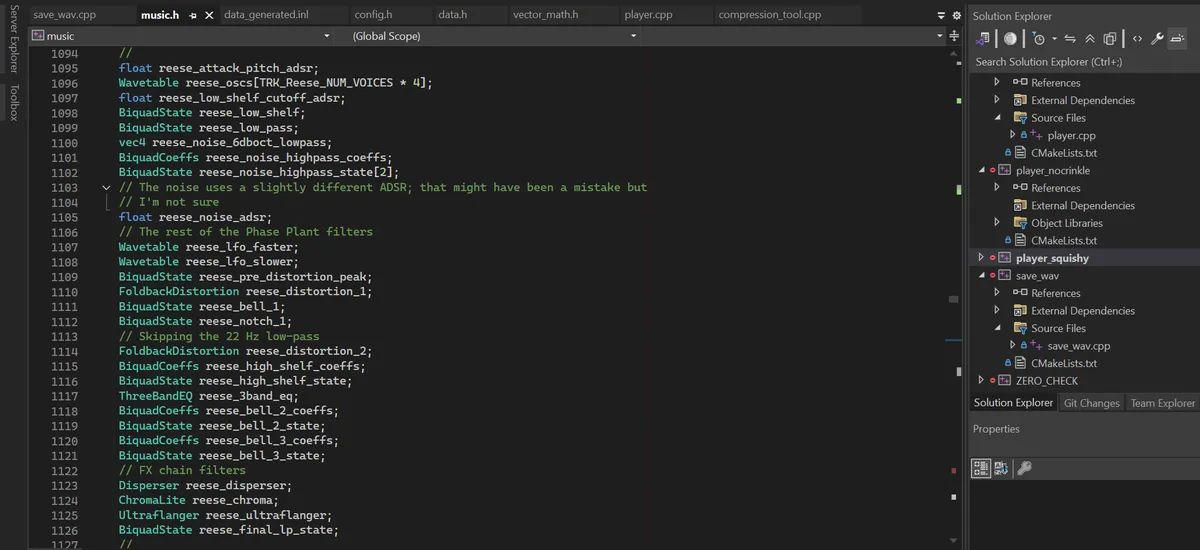Expand the save_wav.cpp file node
The image size is (1200, 550).
point(1013,346)
